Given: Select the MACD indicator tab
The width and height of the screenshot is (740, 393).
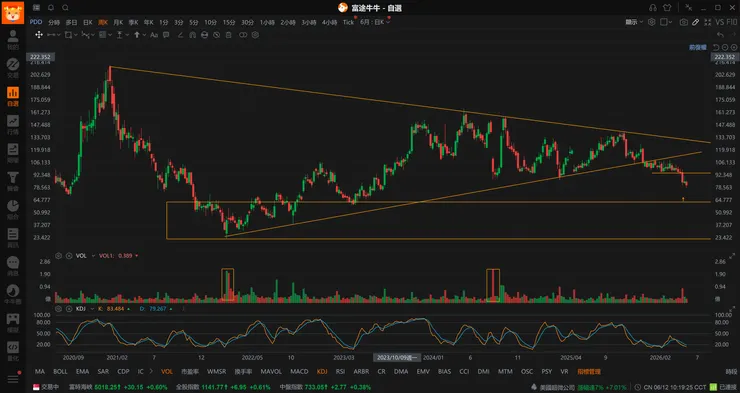Looking at the screenshot, I should click(299, 371).
